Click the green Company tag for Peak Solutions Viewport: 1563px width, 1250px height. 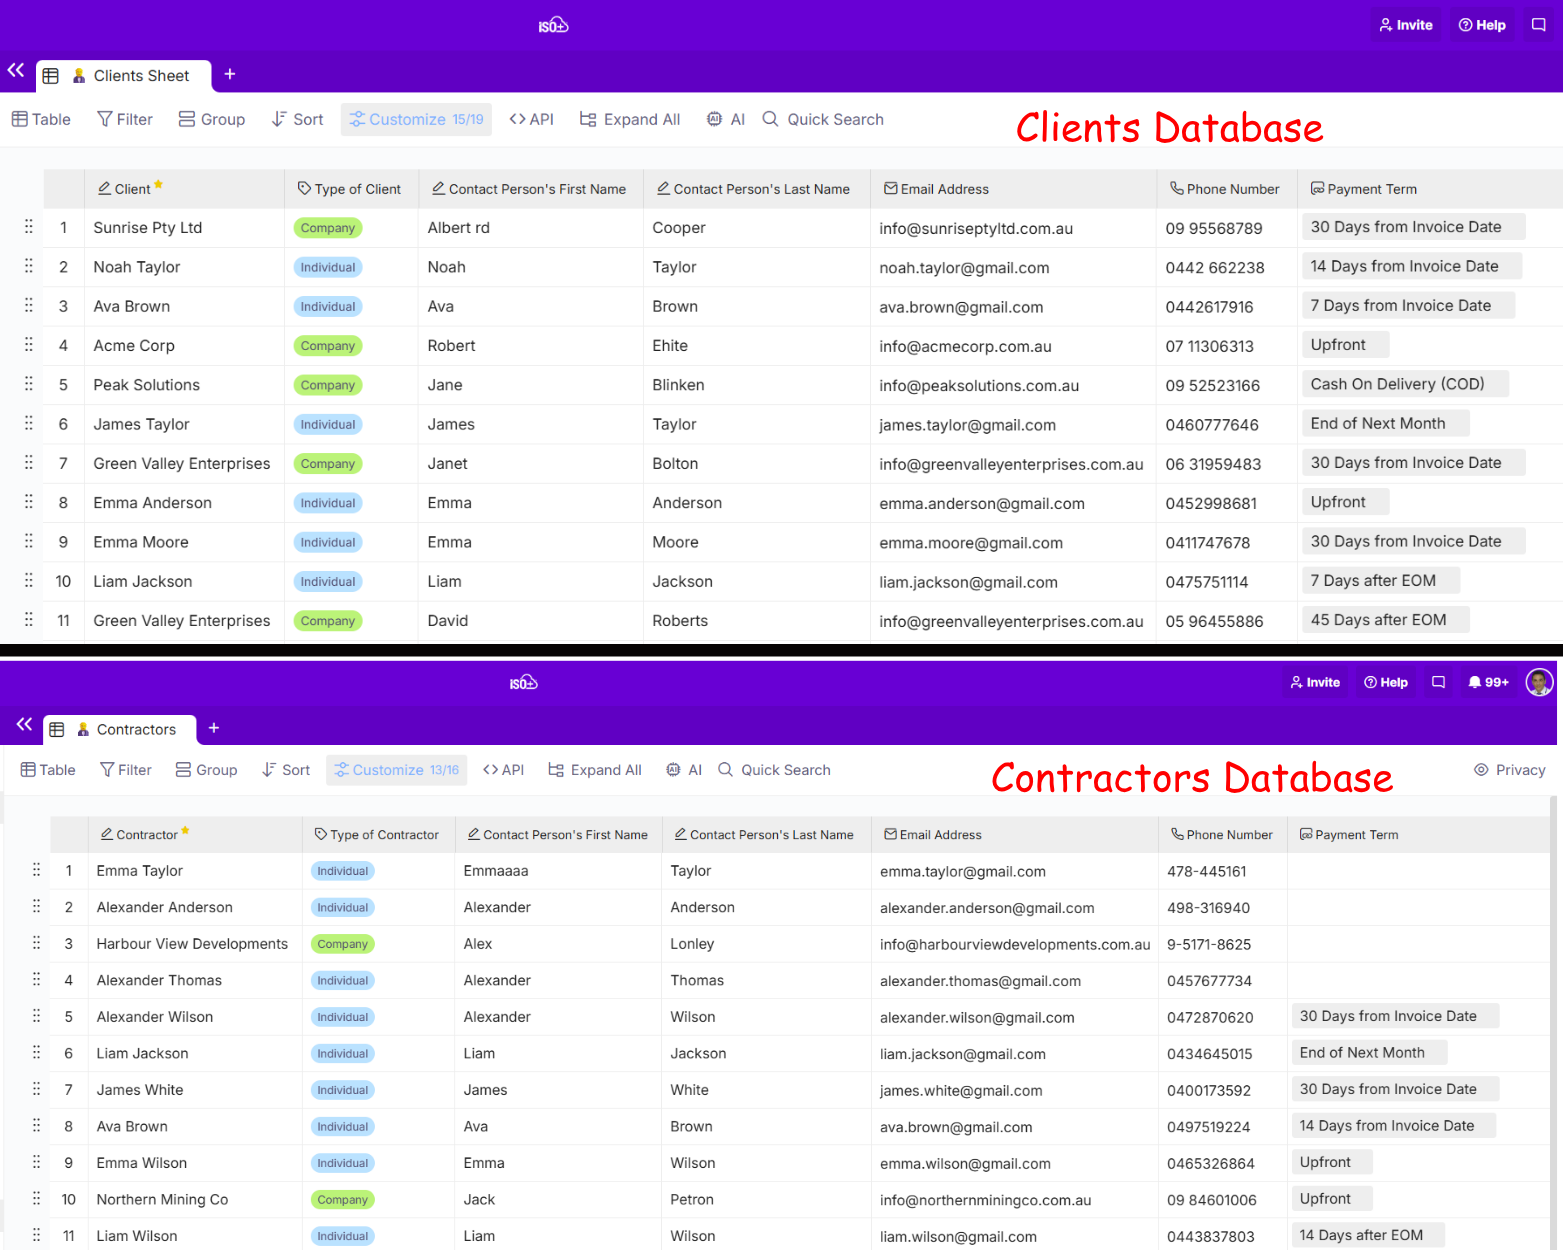[328, 385]
